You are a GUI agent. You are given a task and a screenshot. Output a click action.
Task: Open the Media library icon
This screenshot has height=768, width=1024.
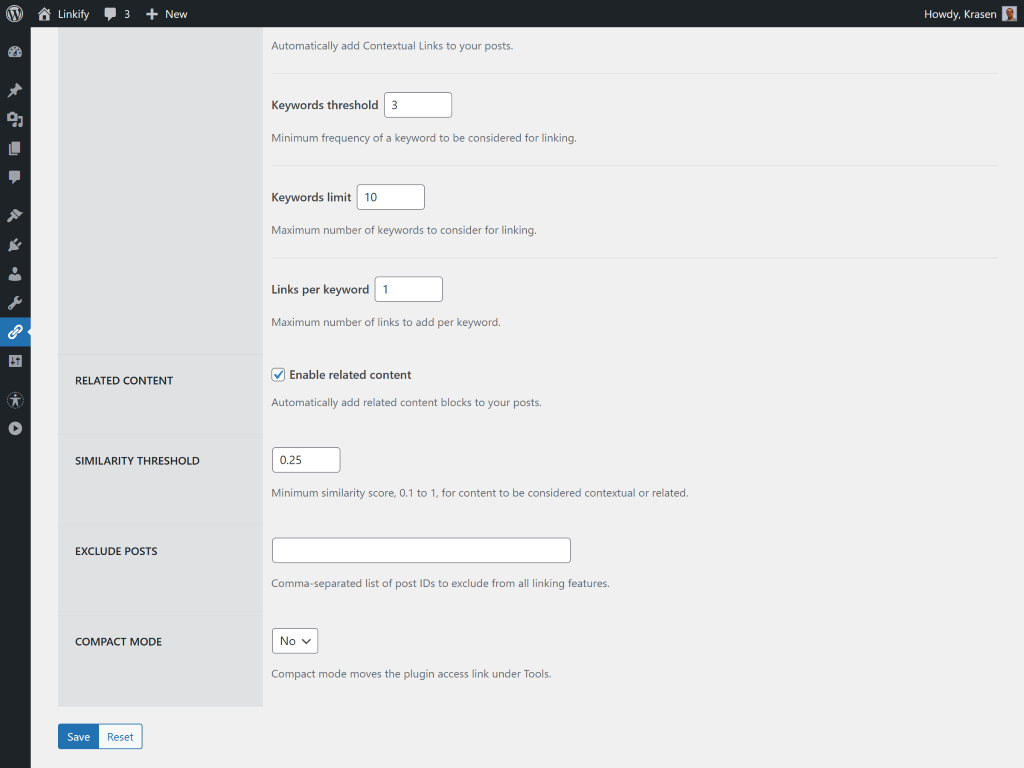15,119
